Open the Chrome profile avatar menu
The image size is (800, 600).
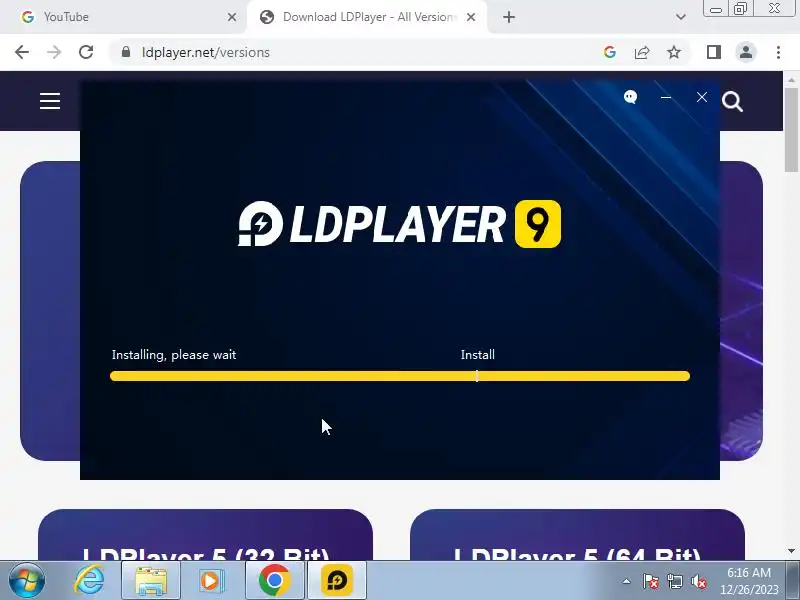pyautogui.click(x=746, y=52)
